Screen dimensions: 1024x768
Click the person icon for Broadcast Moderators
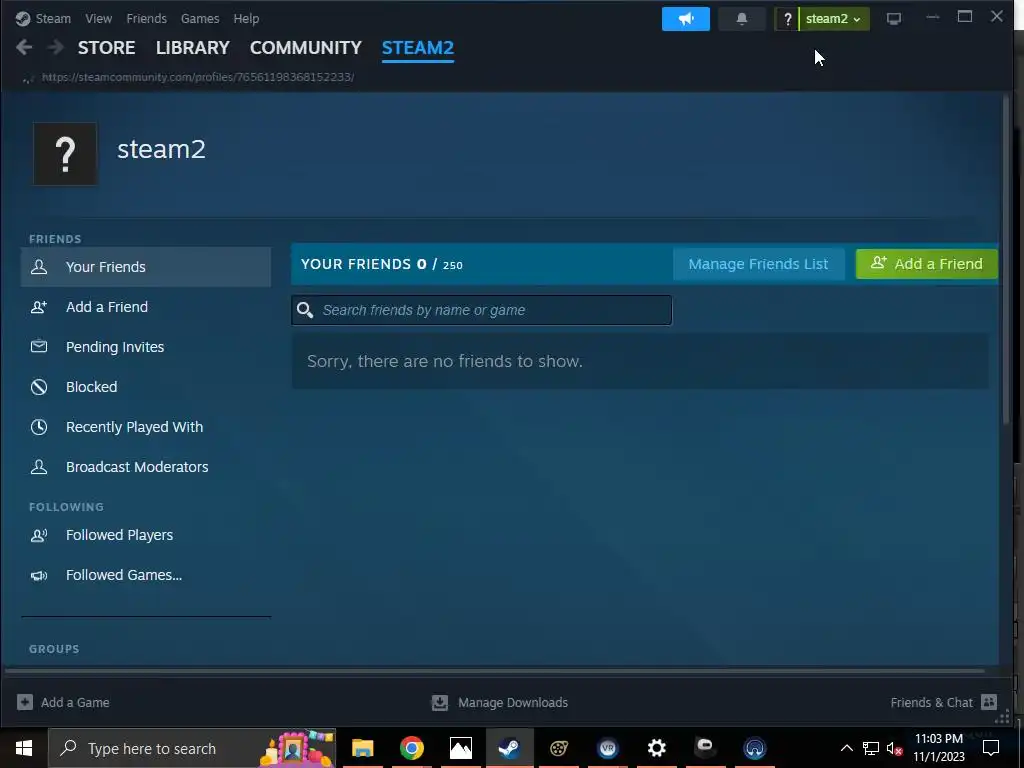39,467
